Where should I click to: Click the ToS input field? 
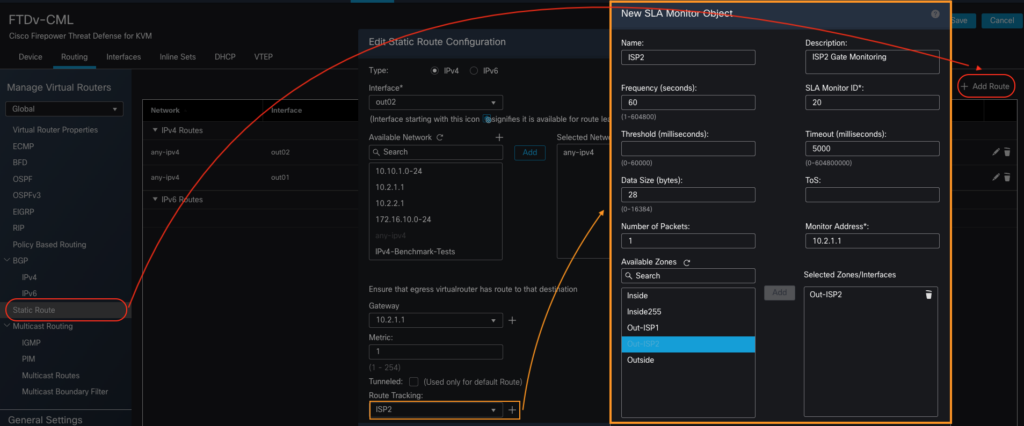pyautogui.click(x=872, y=195)
